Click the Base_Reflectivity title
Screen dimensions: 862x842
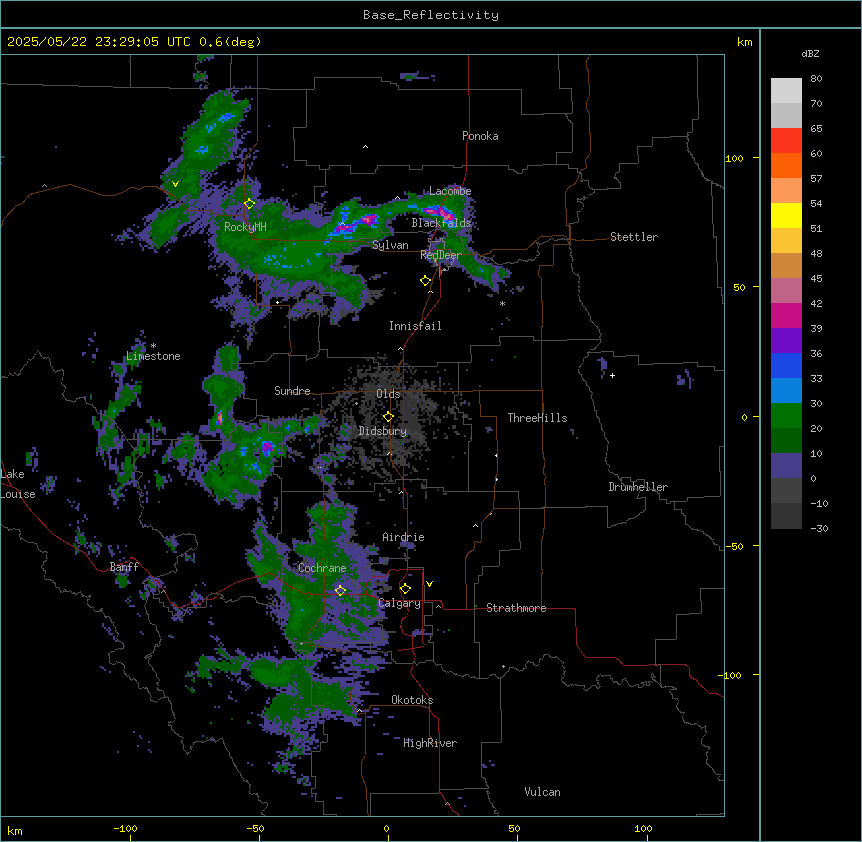[x=431, y=15]
